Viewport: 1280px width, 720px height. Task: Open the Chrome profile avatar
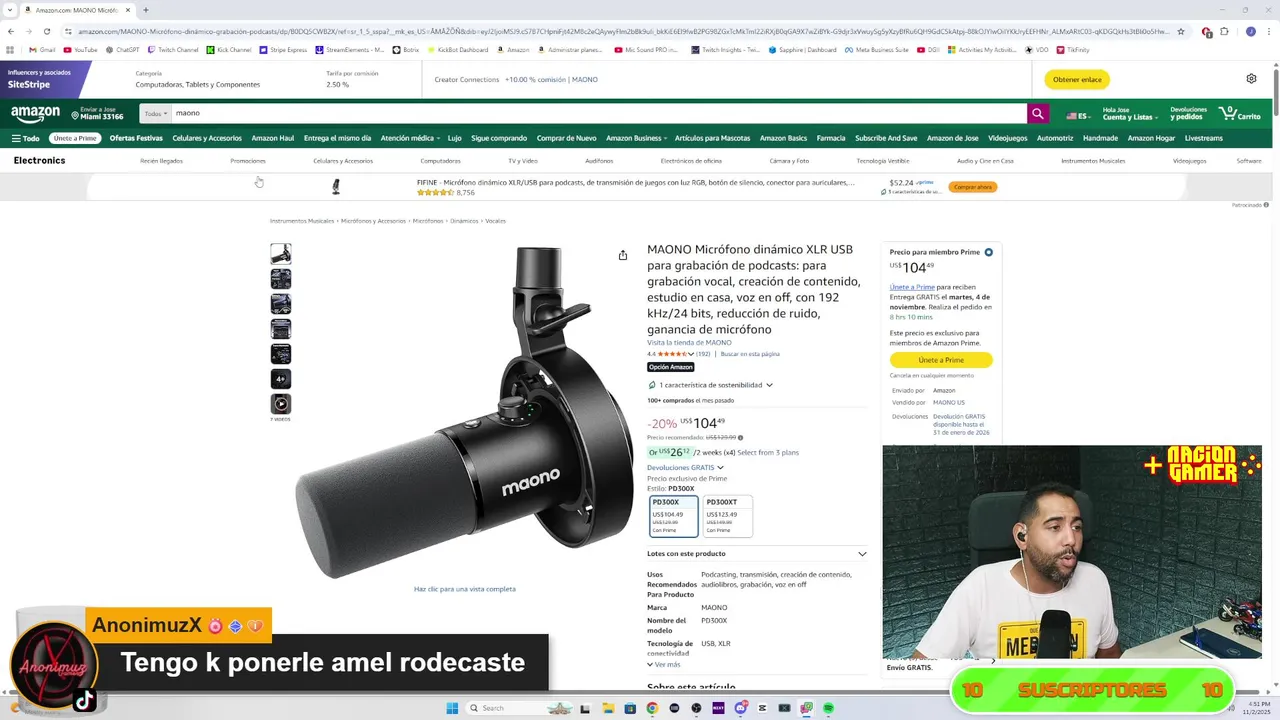click(1250, 31)
